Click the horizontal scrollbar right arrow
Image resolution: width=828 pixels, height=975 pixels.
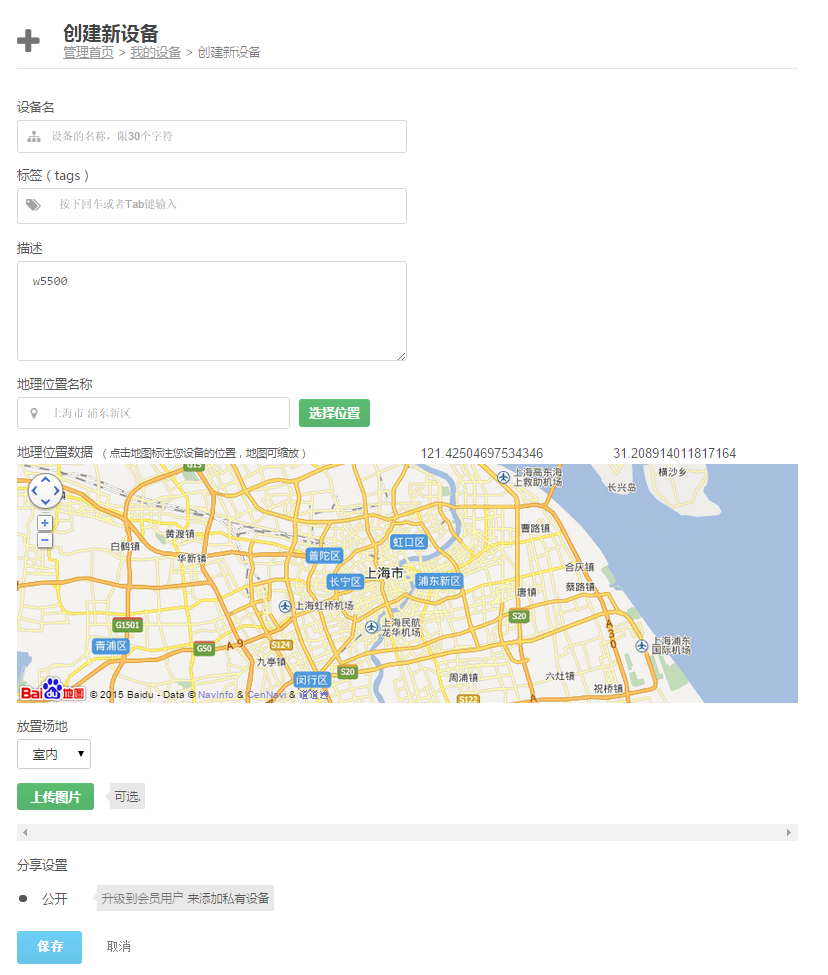pos(789,833)
